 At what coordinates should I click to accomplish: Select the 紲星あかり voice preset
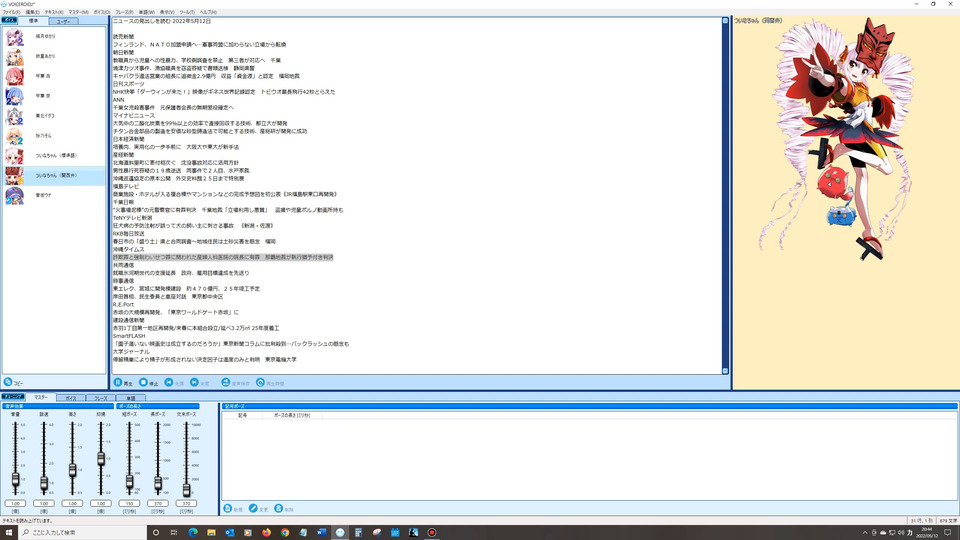click(x=54, y=56)
